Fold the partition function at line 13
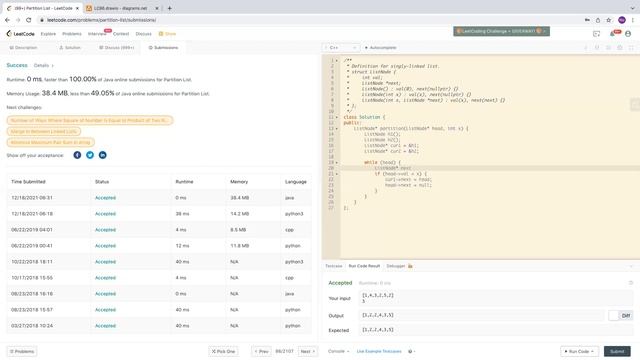 pyautogui.click(x=337, y=129)
